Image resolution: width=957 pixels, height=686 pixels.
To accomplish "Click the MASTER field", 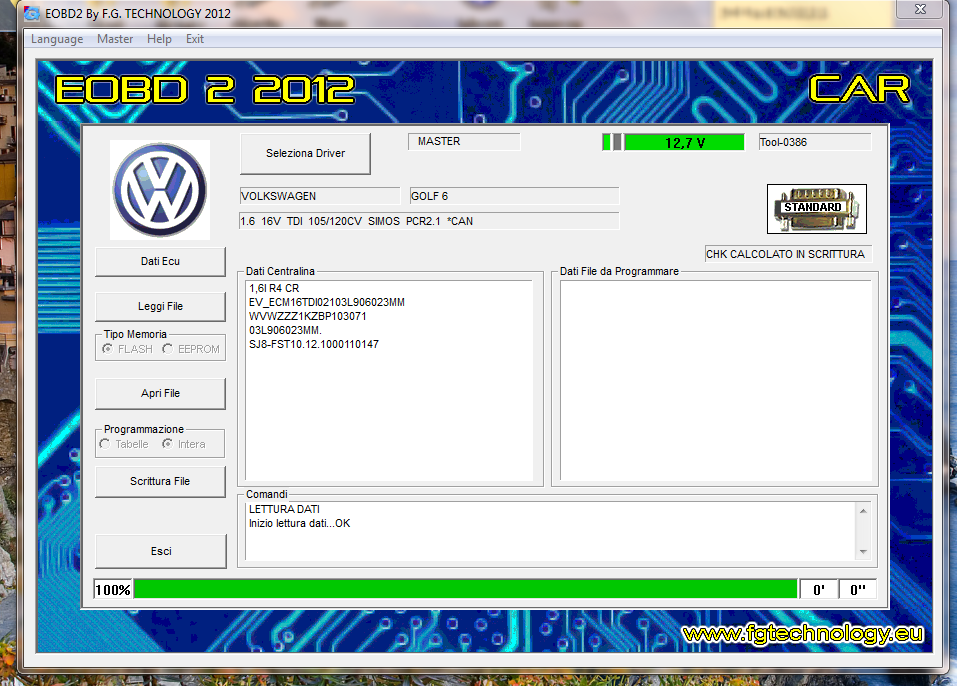I will pos(464,142).
